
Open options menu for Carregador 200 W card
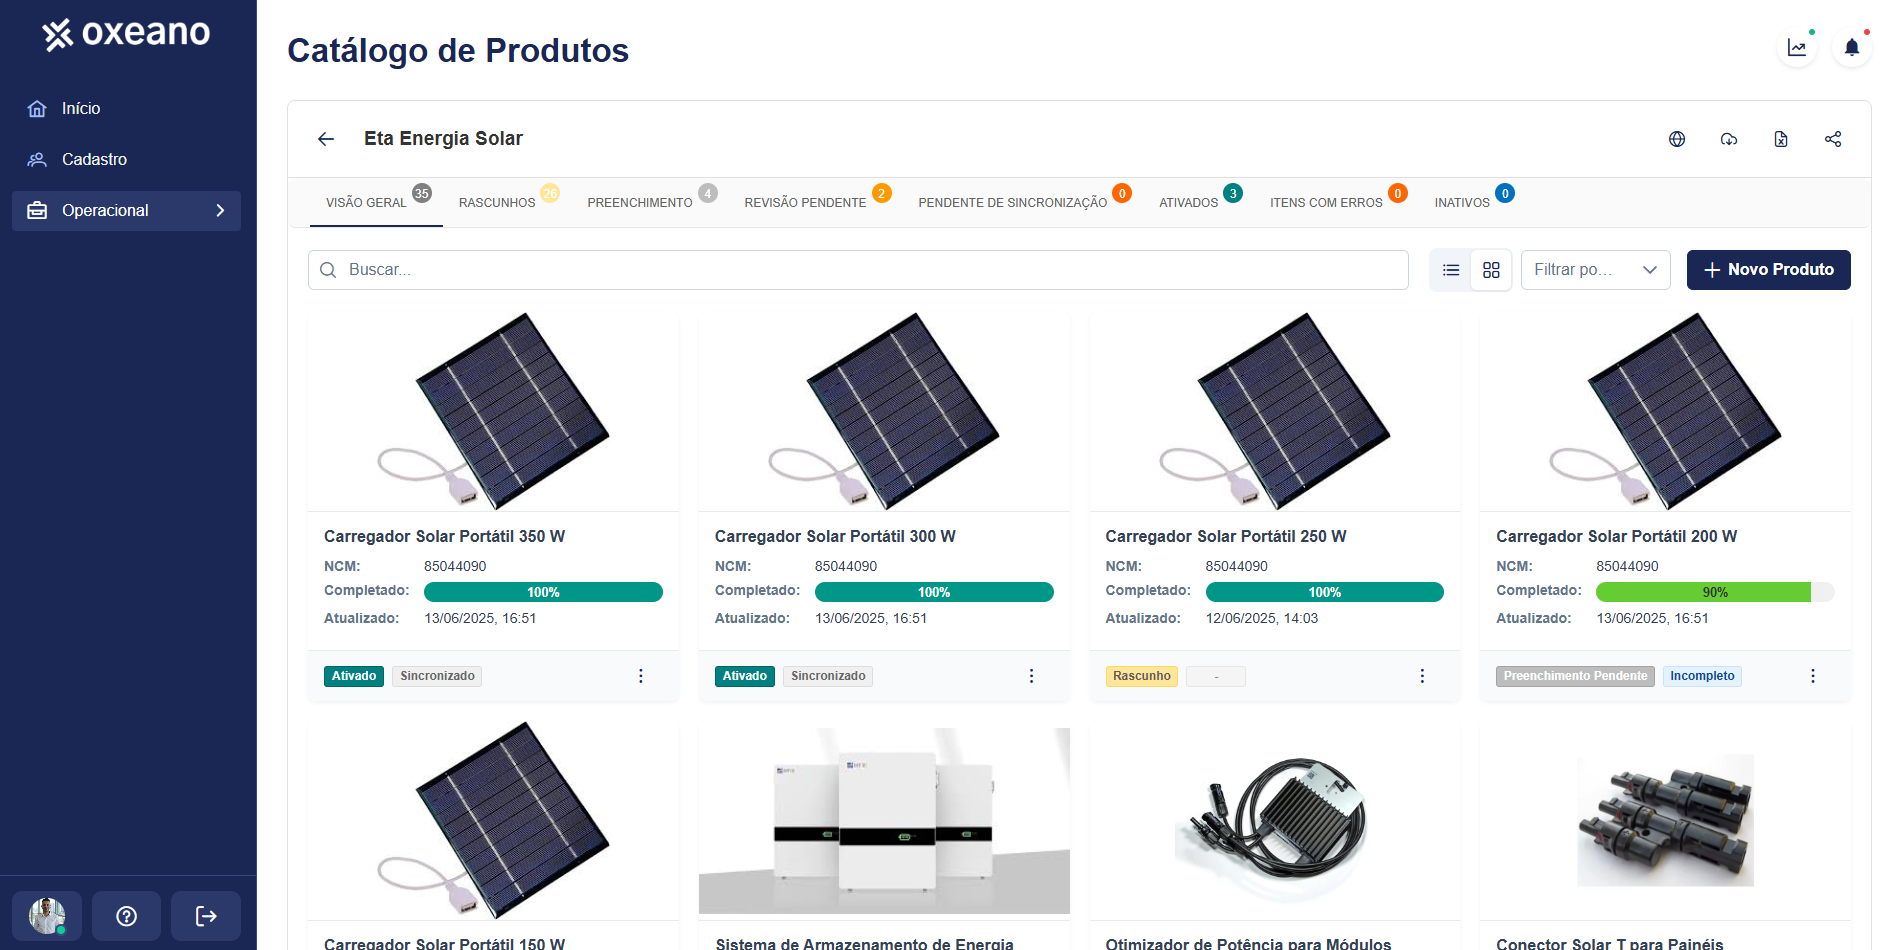[x=1813, y=676]
